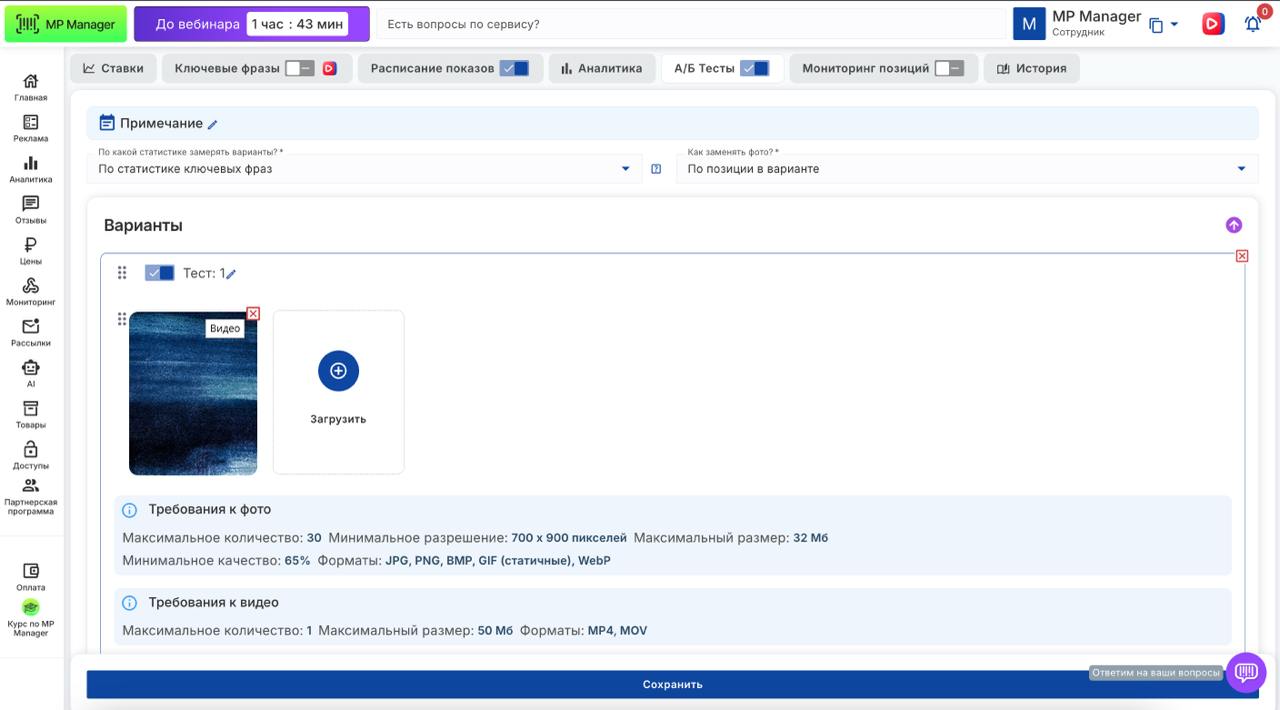Image resolution: width=1280 pixels, height=710 pixels.
Task: Open the chat support bubble icon
Action: pyautogui.click(x=1246, y=672)
